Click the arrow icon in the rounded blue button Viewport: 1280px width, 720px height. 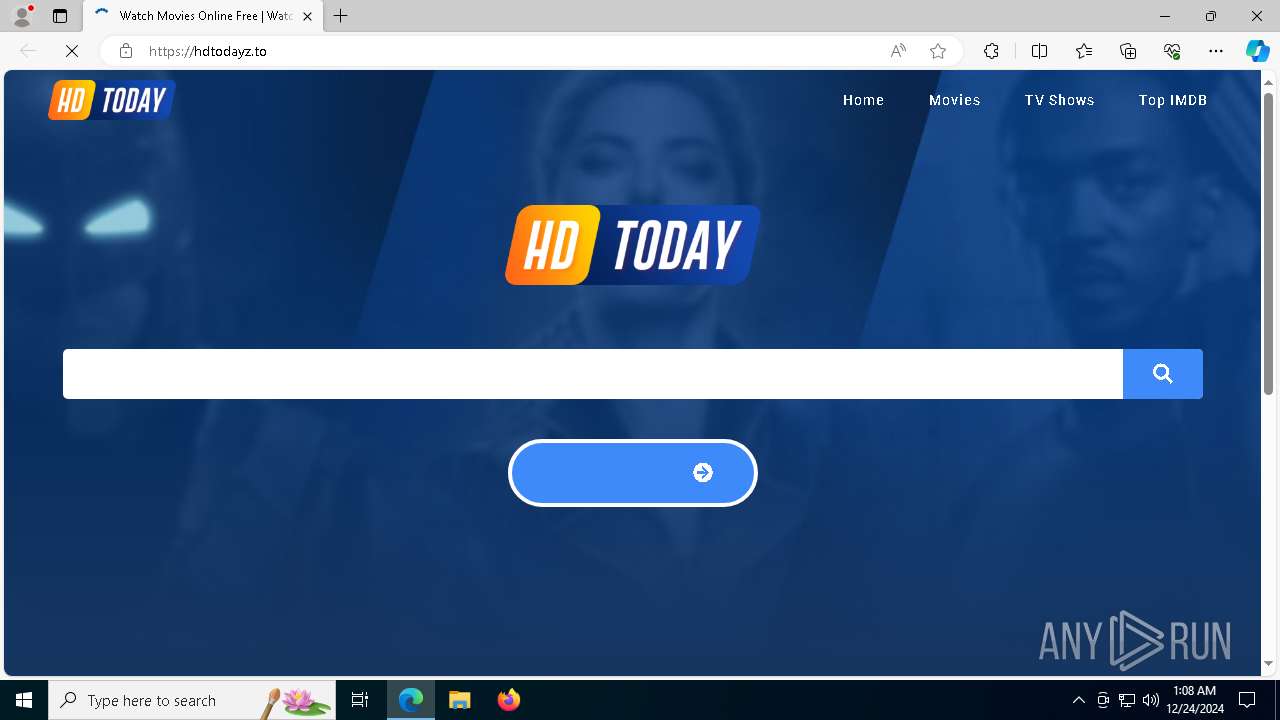click(703, 473)
